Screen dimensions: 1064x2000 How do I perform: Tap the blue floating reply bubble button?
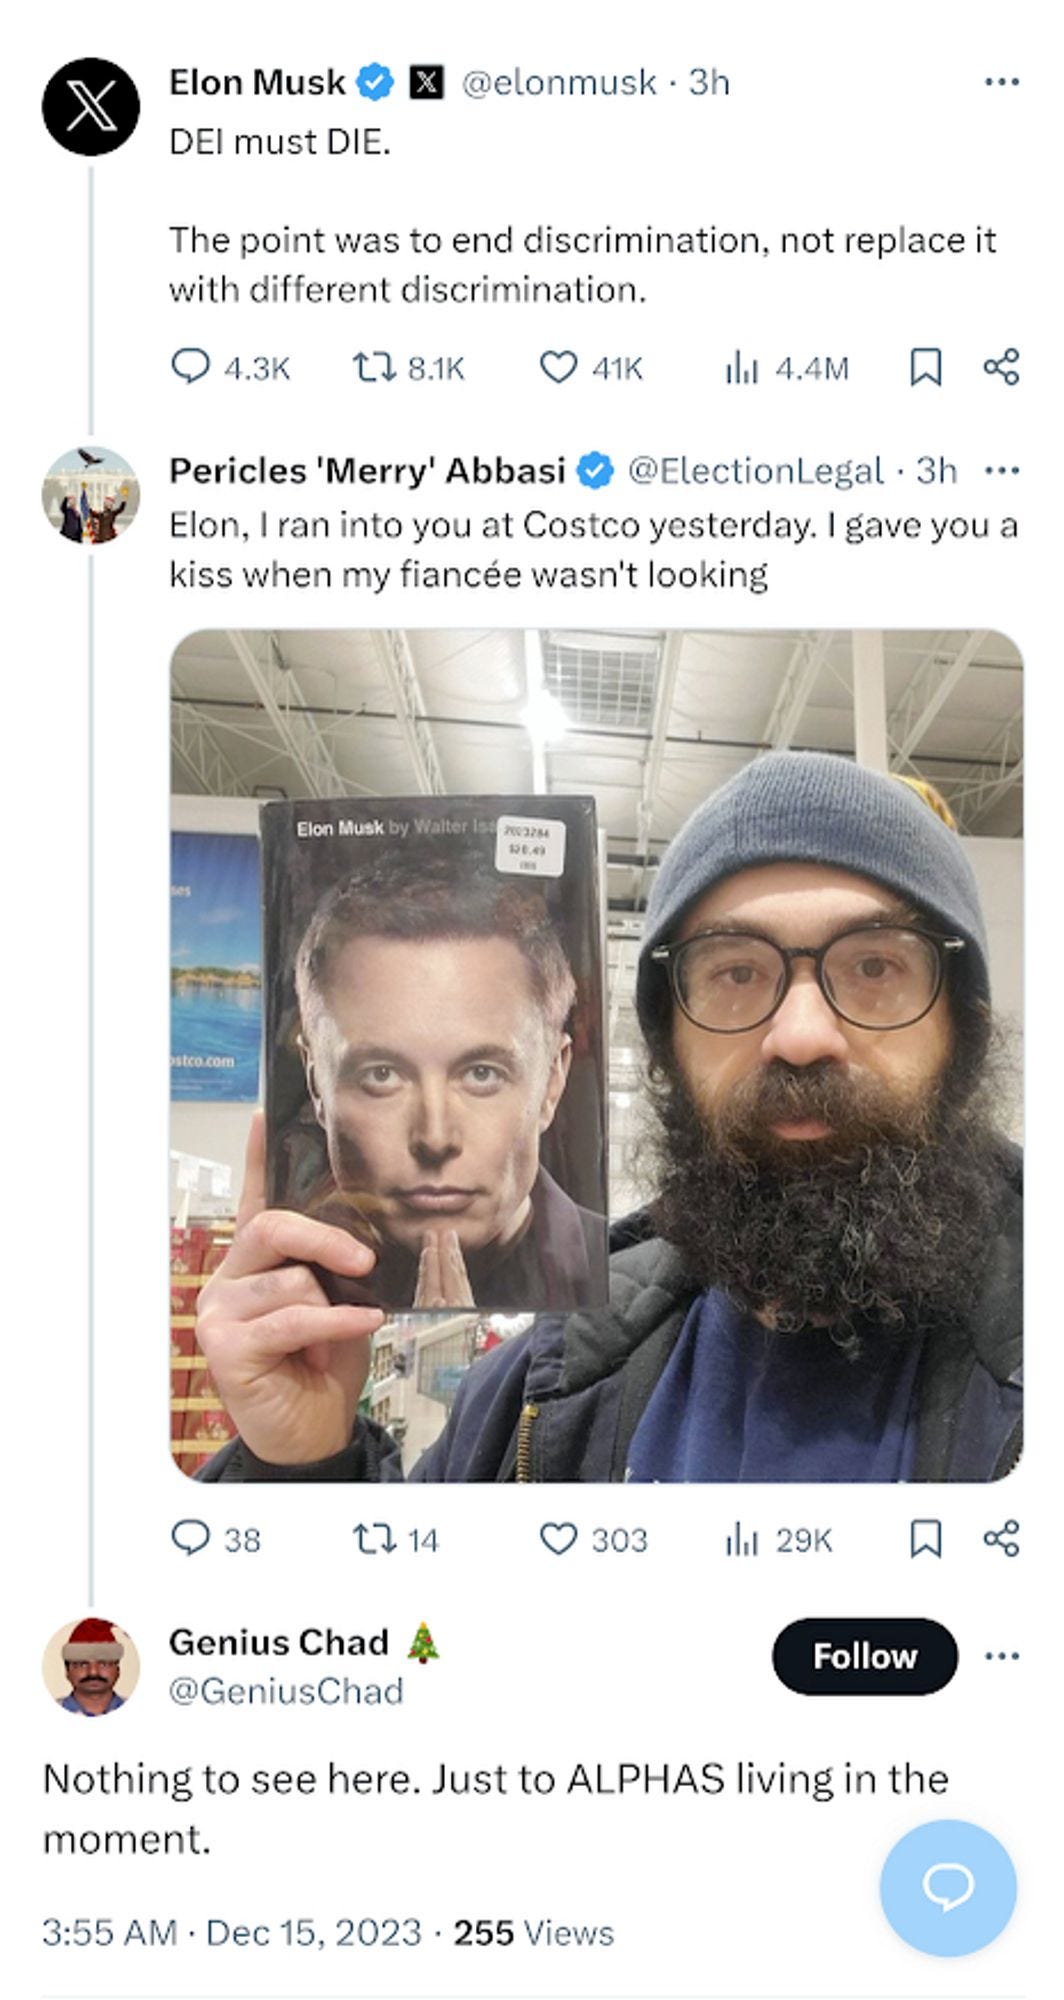[948, 1887]
